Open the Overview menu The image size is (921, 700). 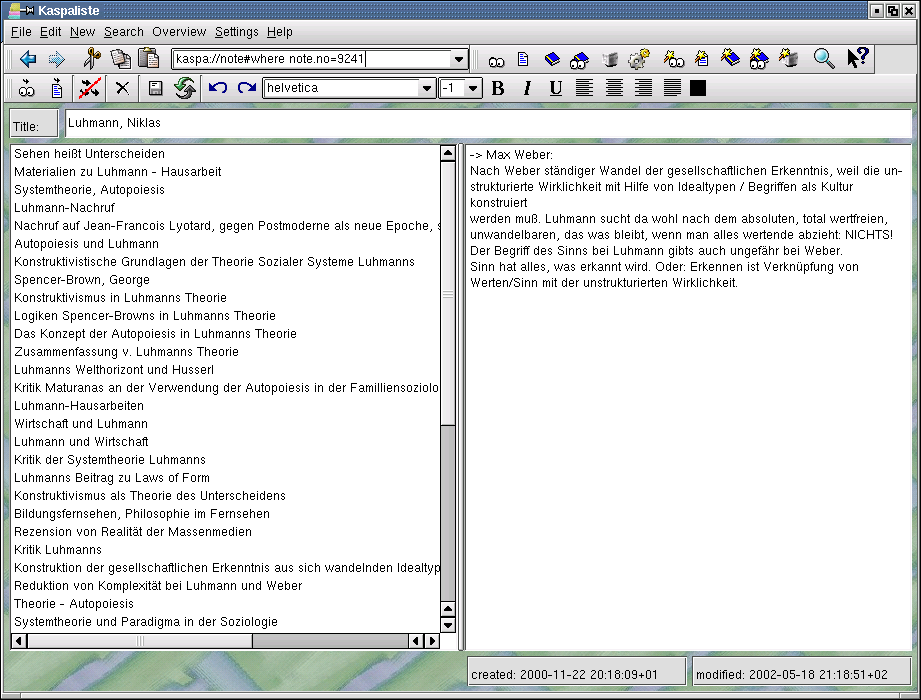click(179, 32)
